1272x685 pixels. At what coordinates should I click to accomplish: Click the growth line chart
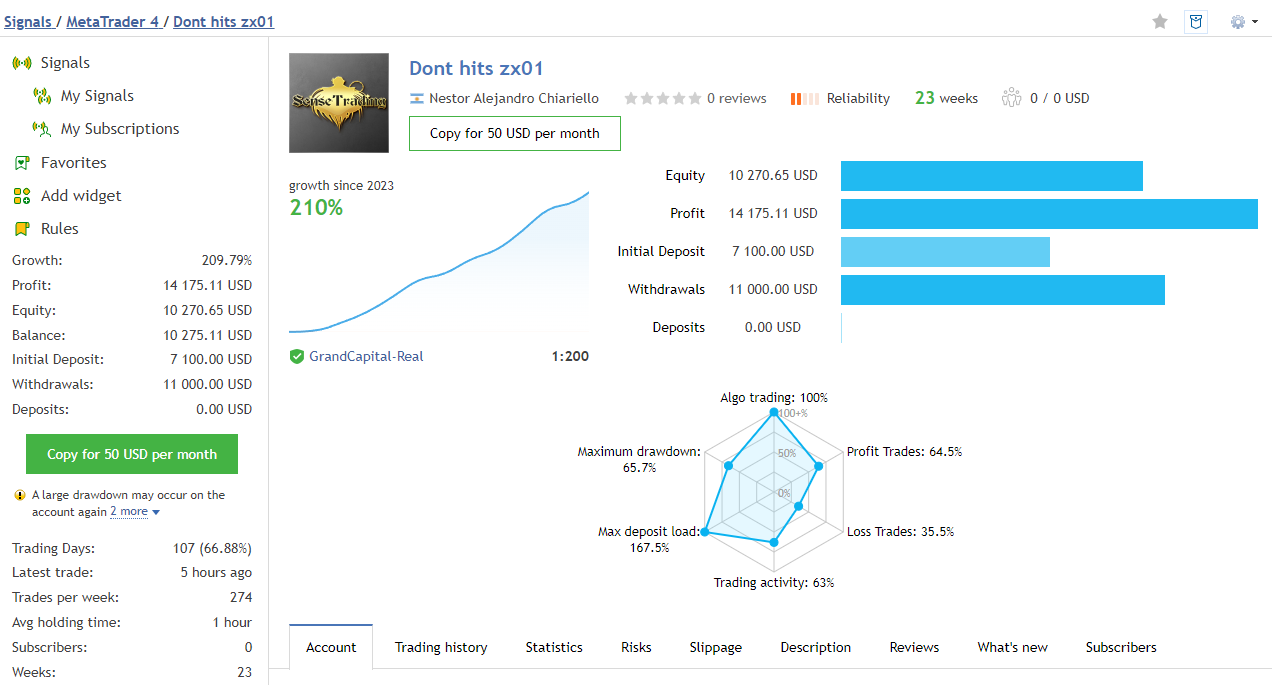[x=439, y=264]
